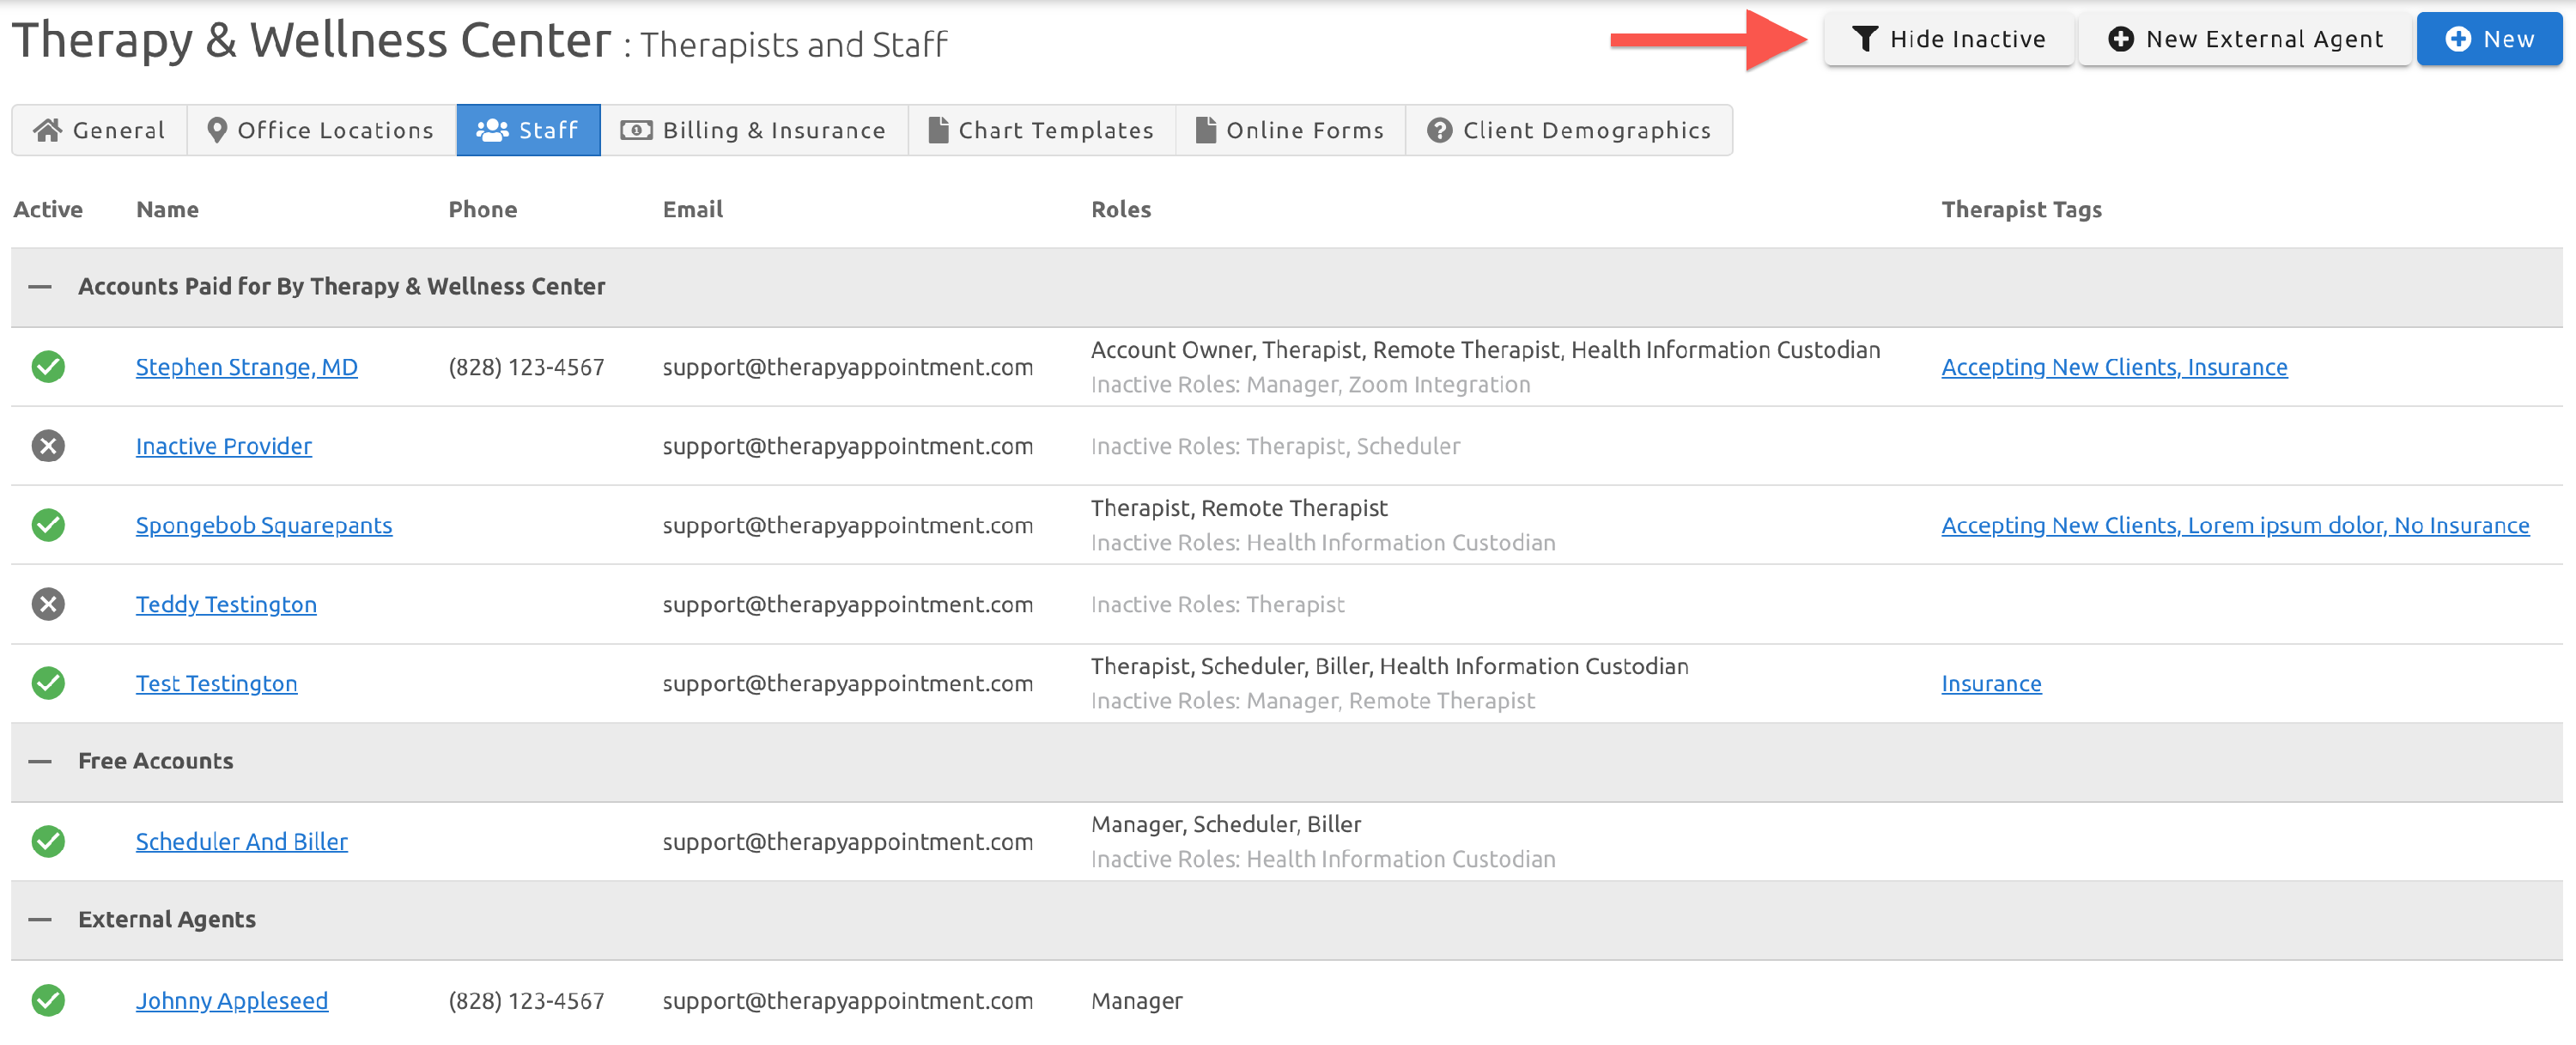
Task: Collapse the Accounts Paid for By section
Action: pyautogui.click(x=40, y=287)
